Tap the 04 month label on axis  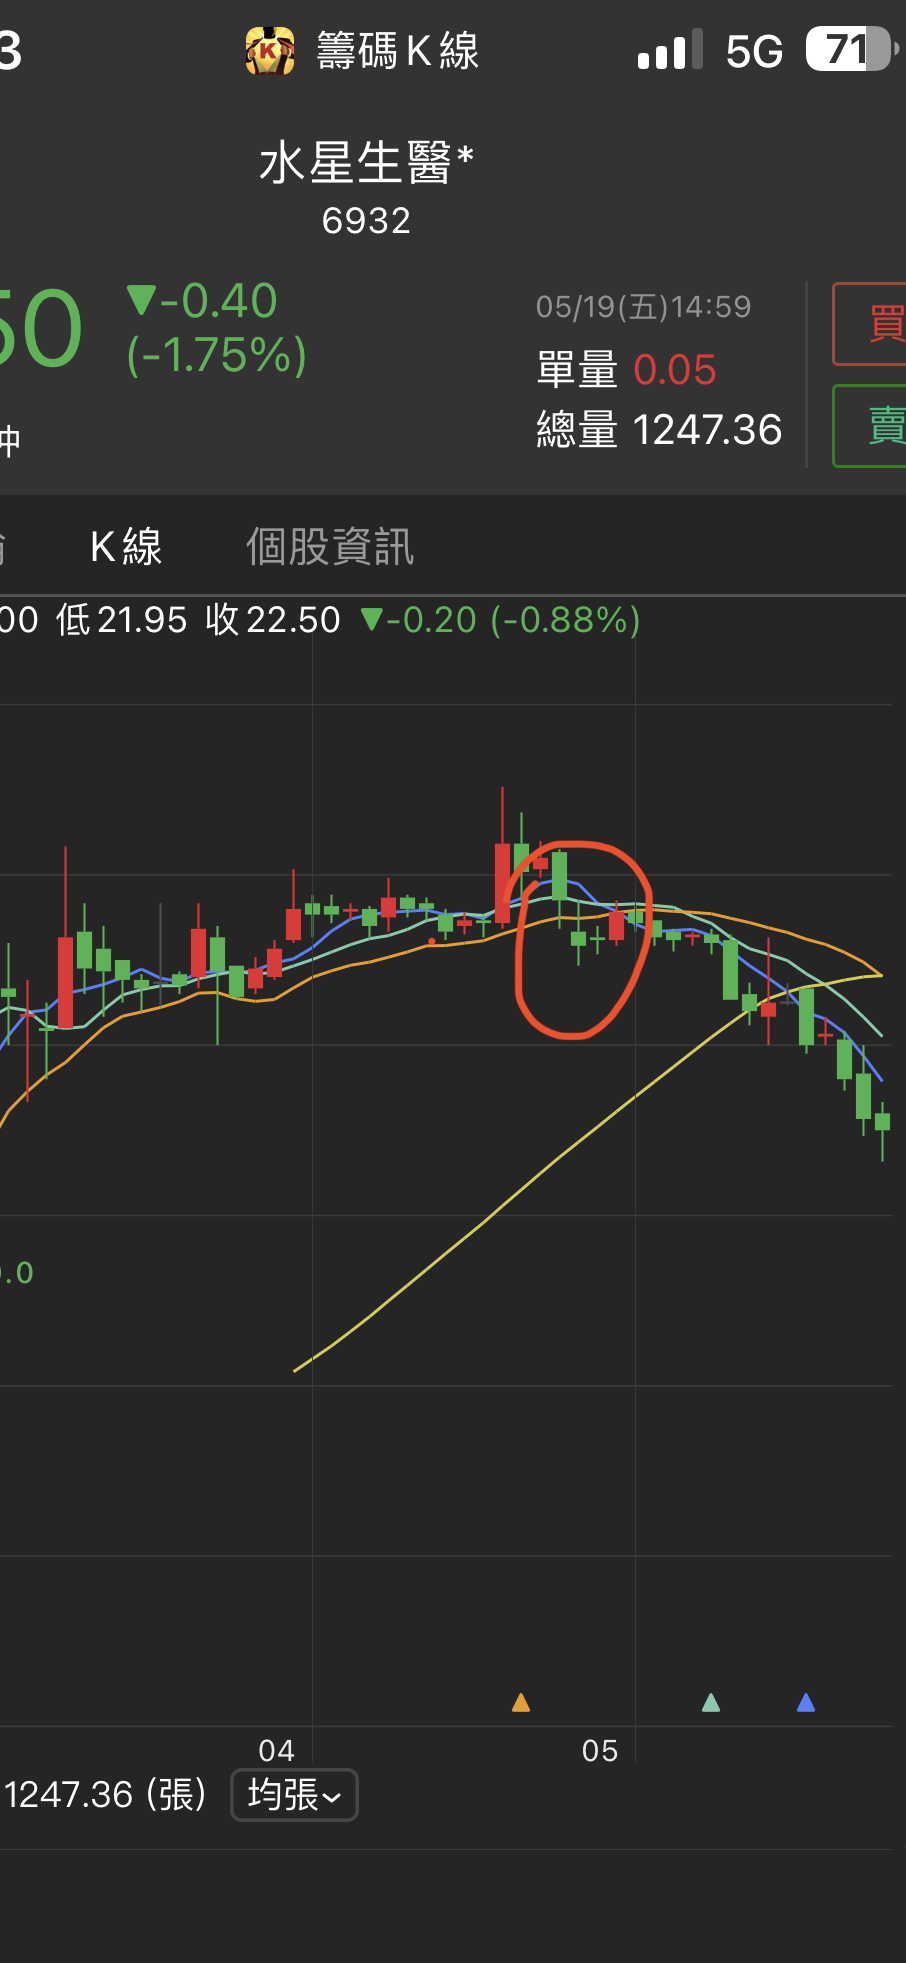point(277,1751)
